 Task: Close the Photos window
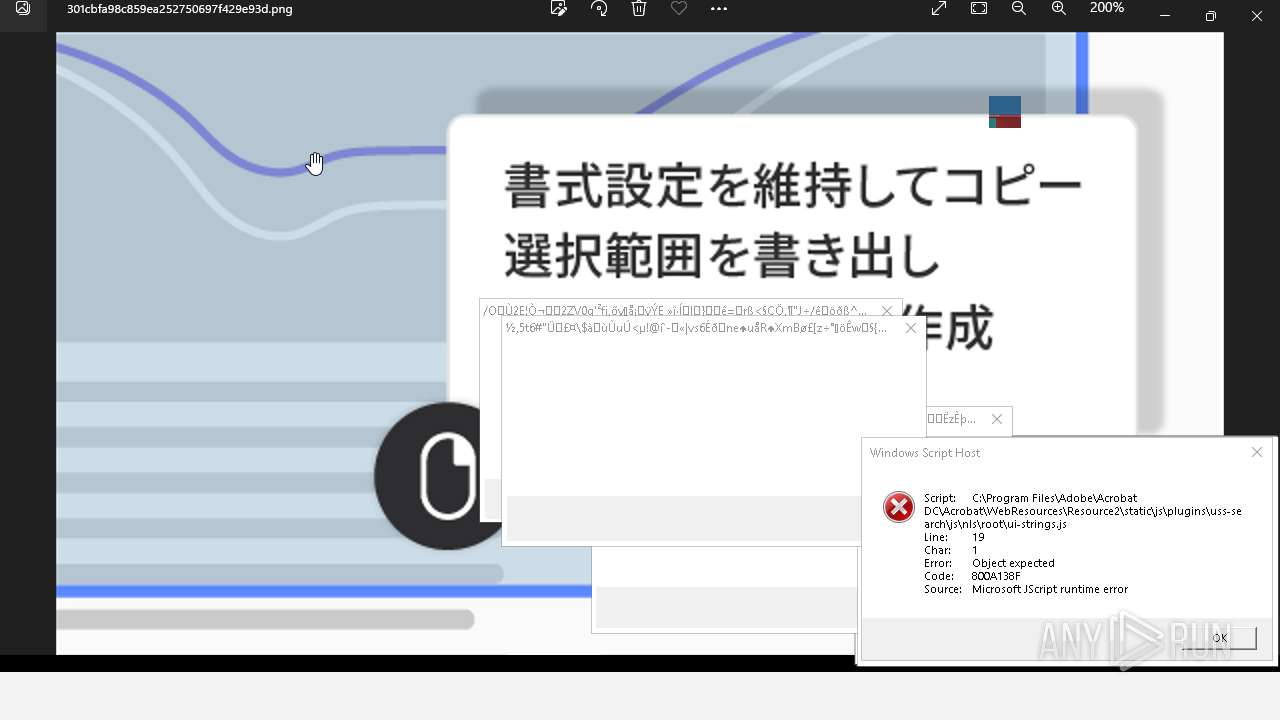(1257, 15)
